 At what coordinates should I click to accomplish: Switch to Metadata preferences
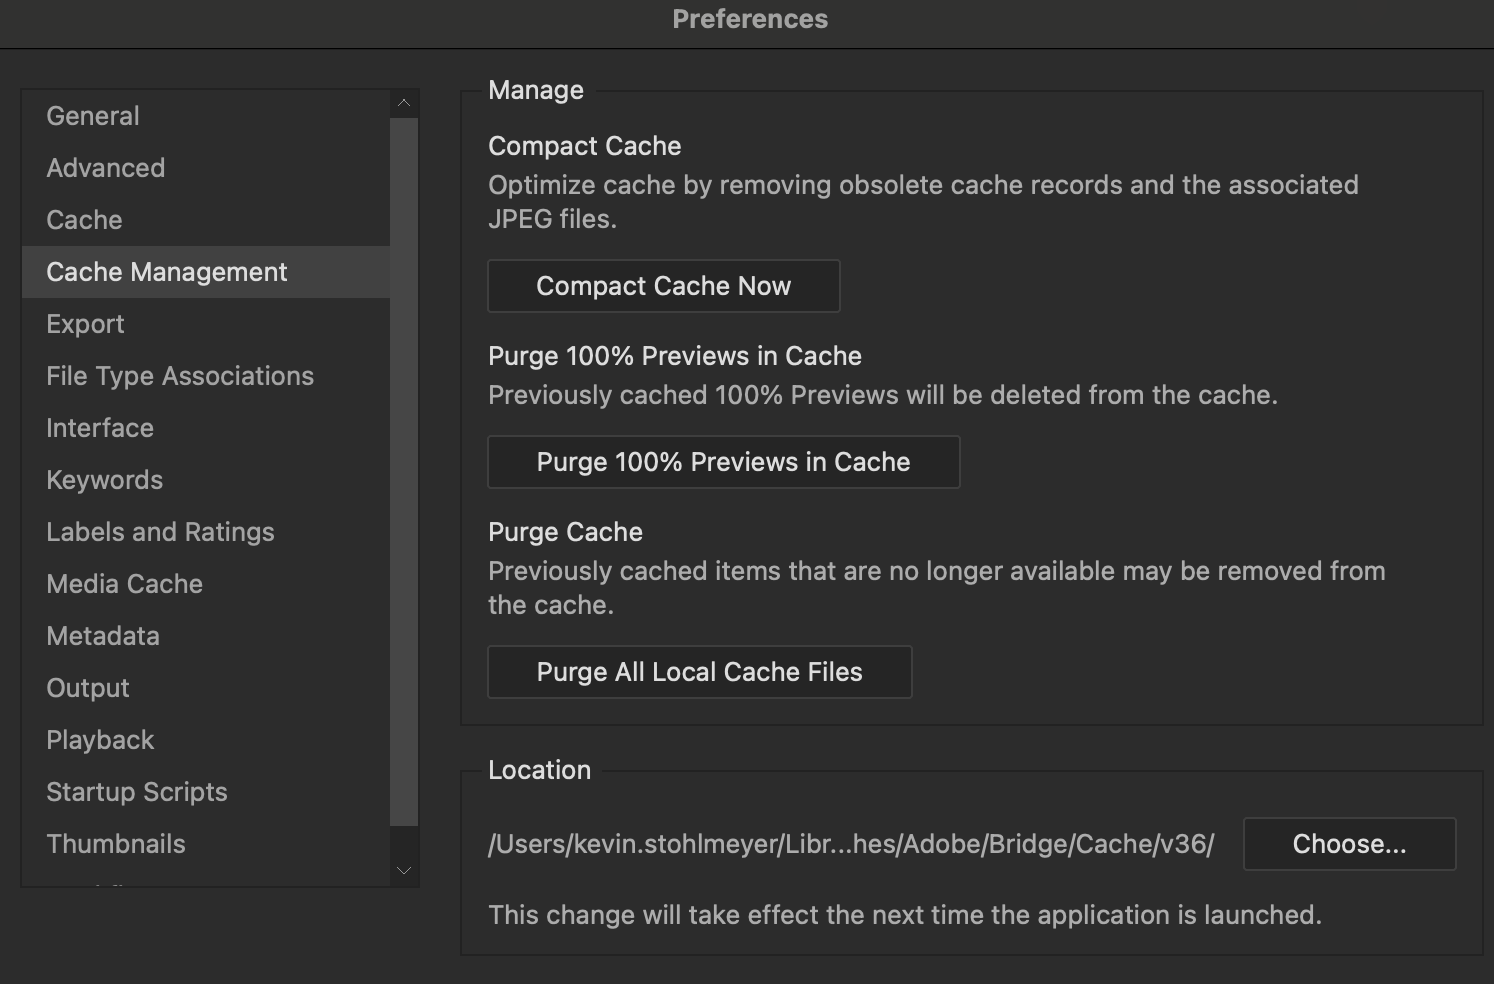[x=103, y=636]
